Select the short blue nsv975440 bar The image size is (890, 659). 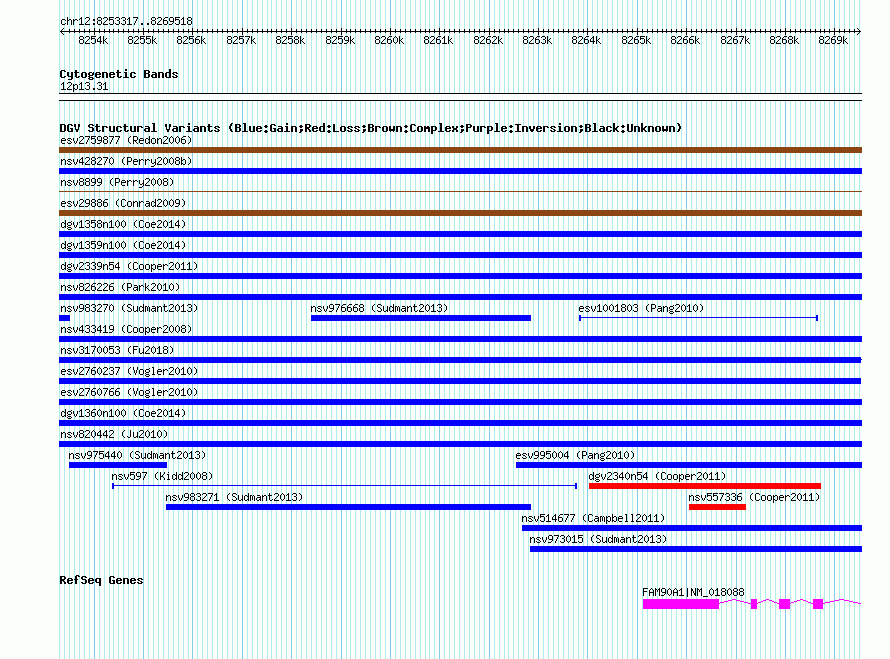click(89, 465)
